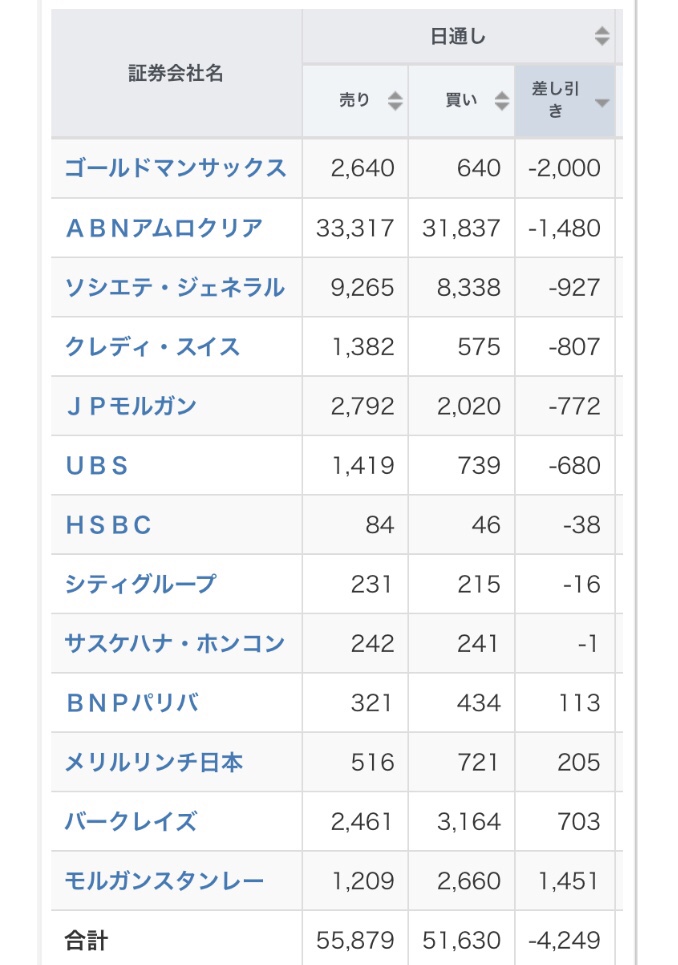Open サスケハナ・ホンコン broker link
678x965 pixels.
click(x=175, y=644)
